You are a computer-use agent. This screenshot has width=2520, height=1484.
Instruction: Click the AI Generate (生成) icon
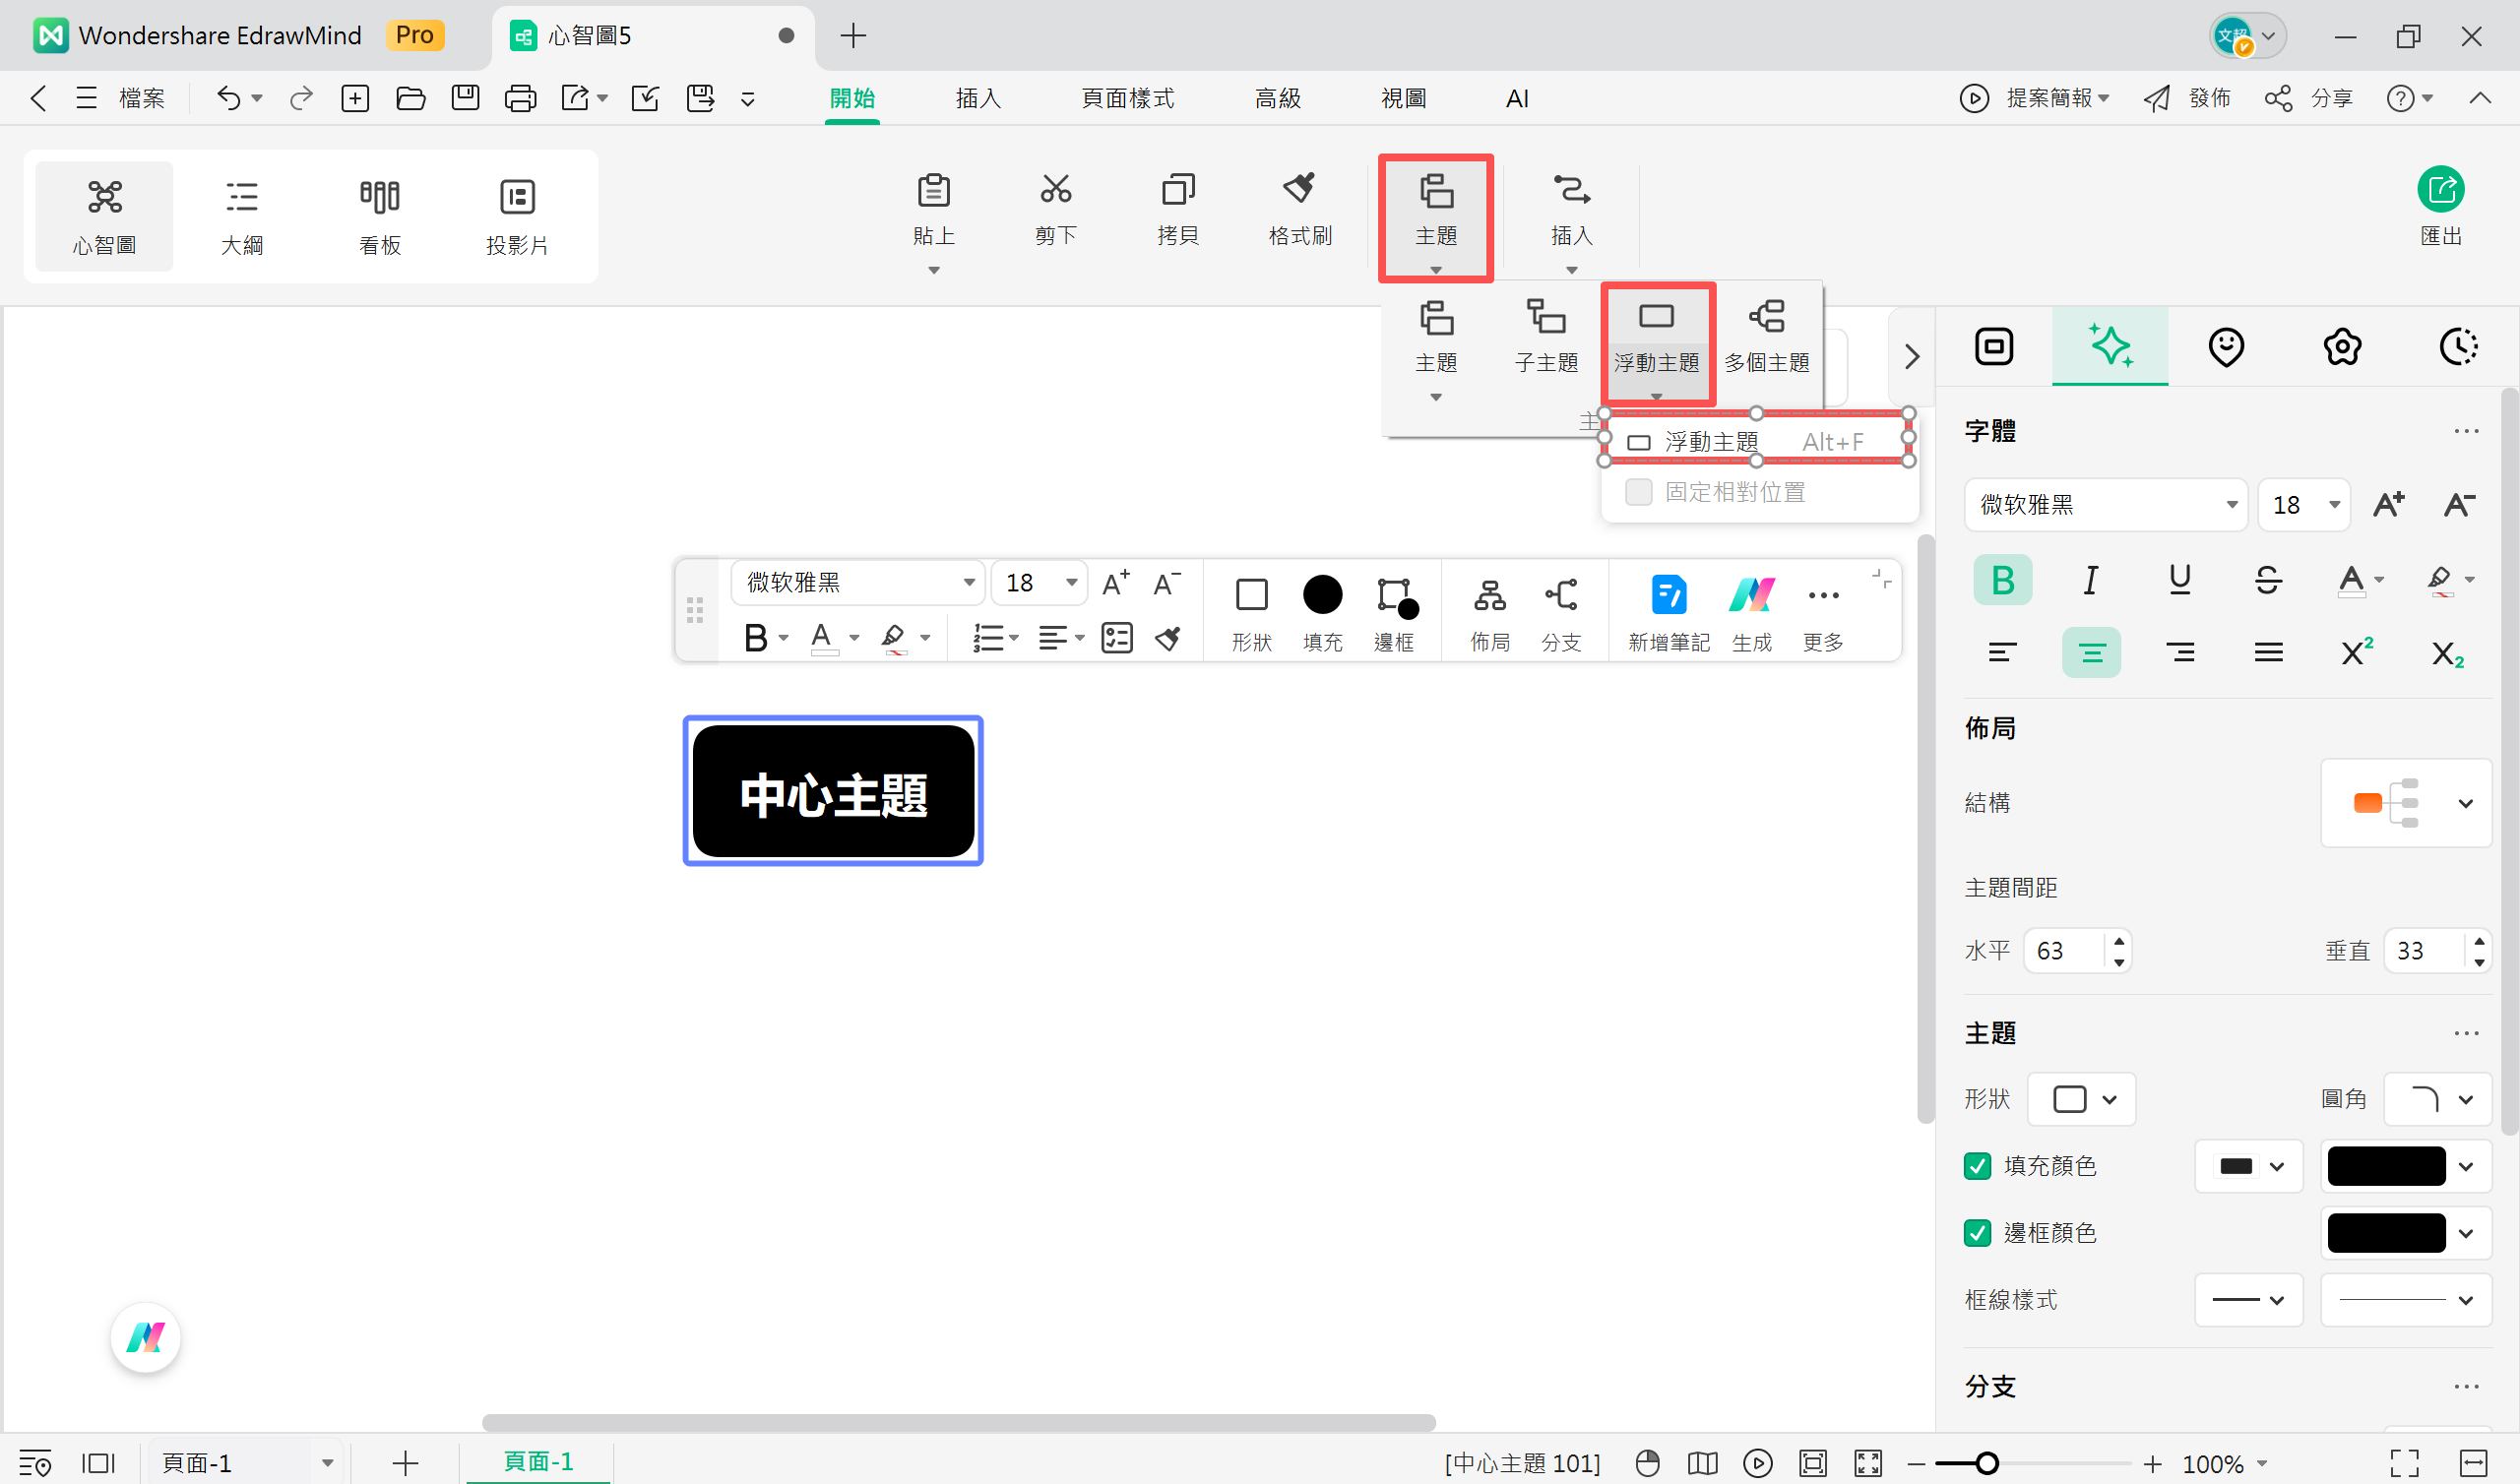[x=1751, y=597]
